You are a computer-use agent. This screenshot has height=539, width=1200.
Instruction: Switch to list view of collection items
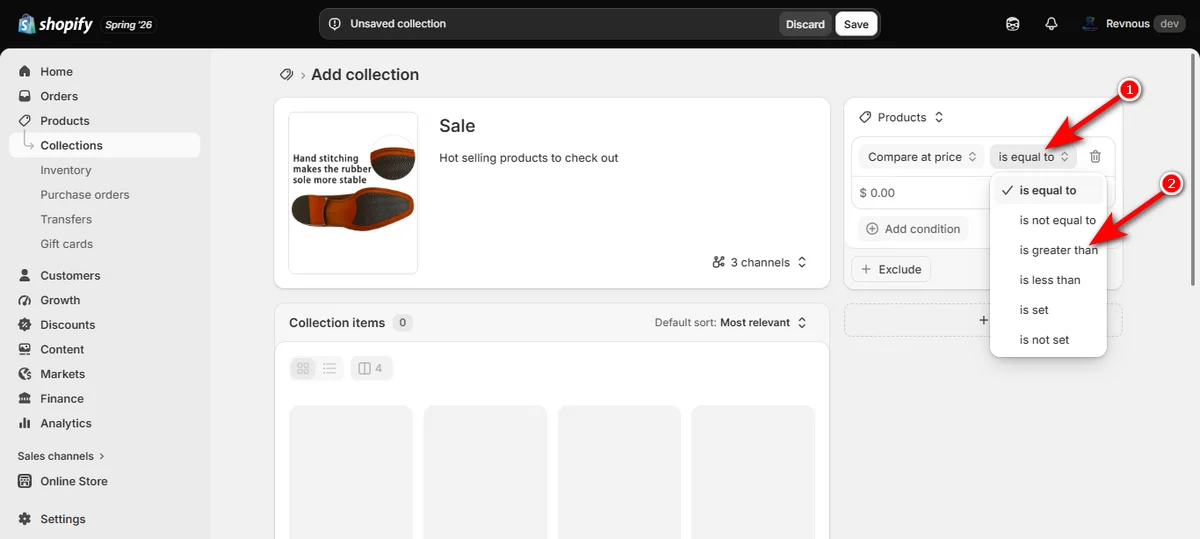(330, 368)
